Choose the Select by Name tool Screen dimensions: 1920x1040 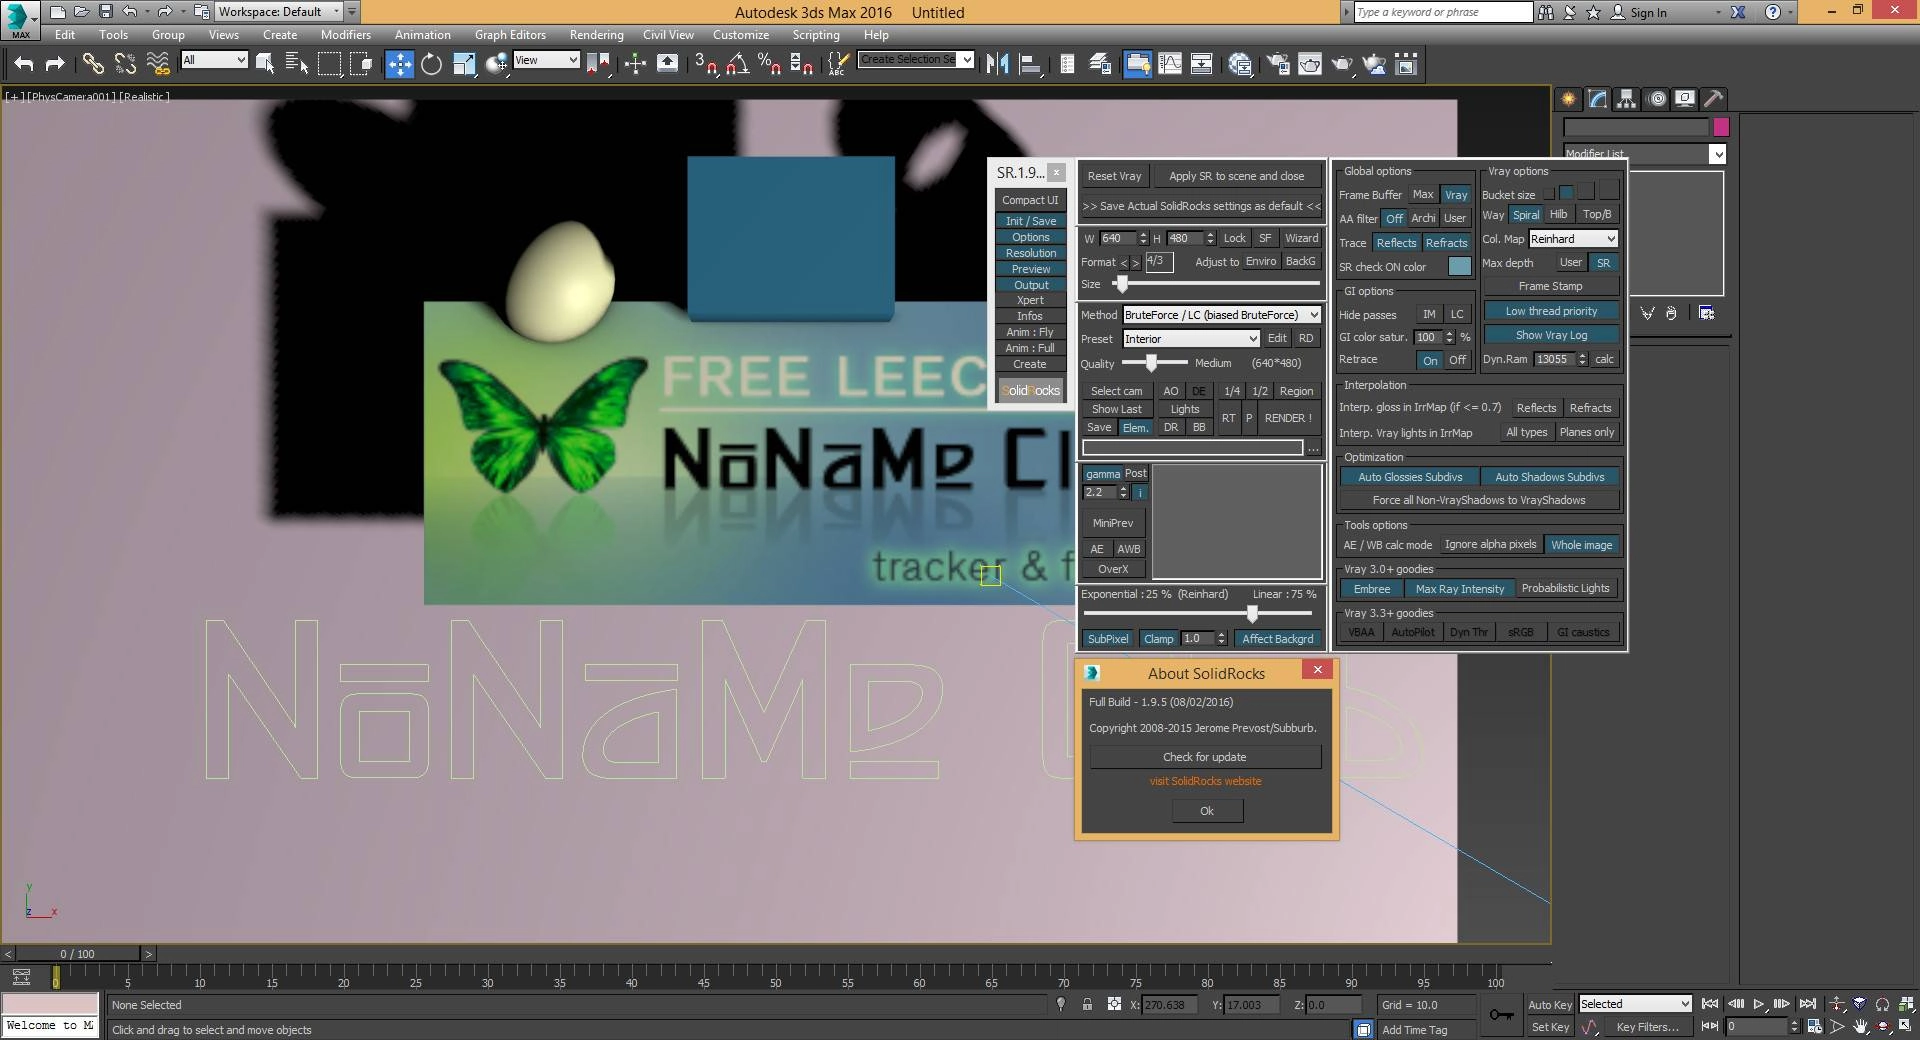297,64
